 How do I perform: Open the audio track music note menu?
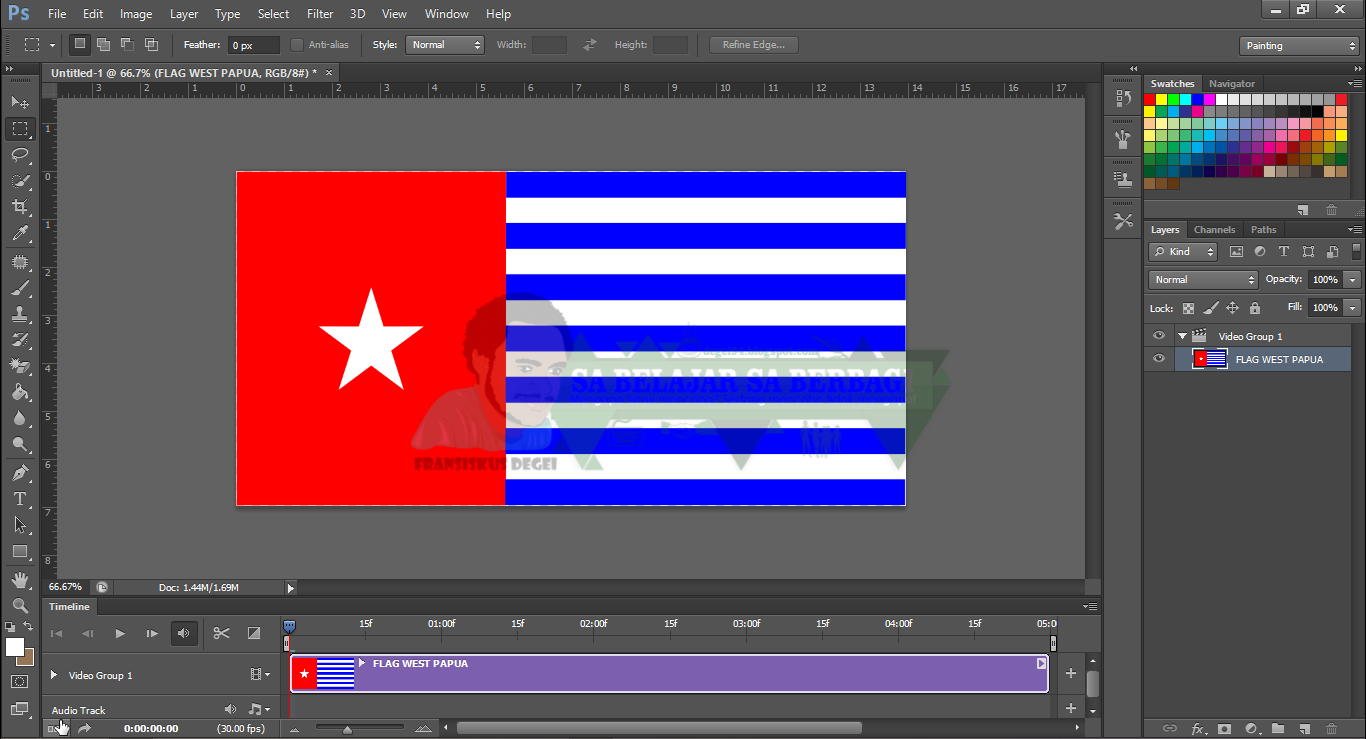click(259, 709)
